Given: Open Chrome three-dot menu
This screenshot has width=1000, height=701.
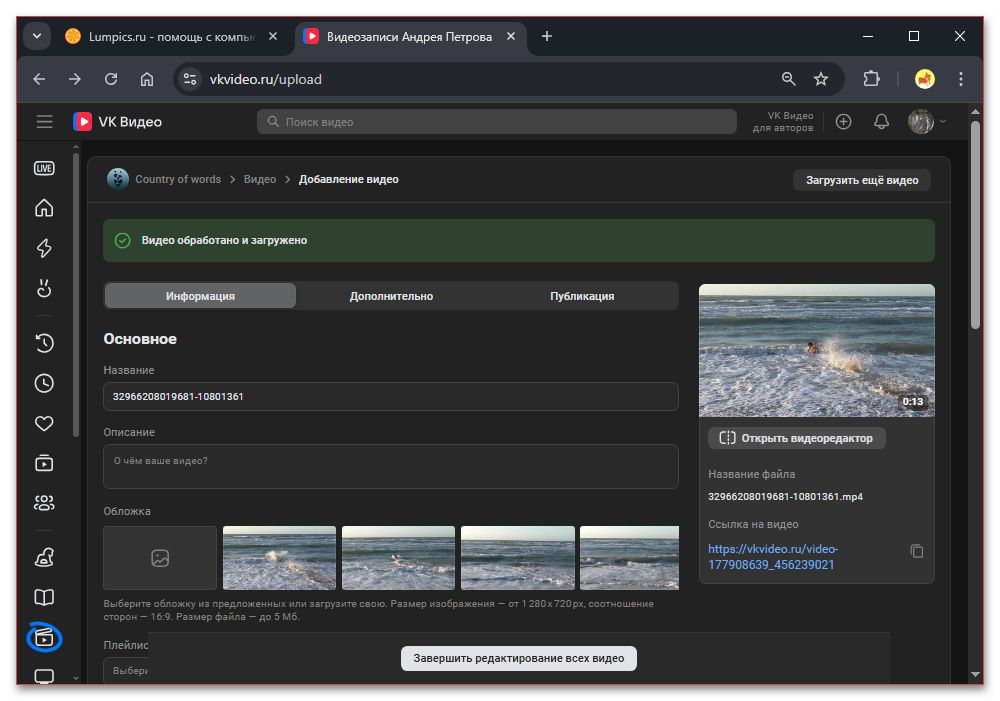Looking at the screenshot, I should [960, 79].
